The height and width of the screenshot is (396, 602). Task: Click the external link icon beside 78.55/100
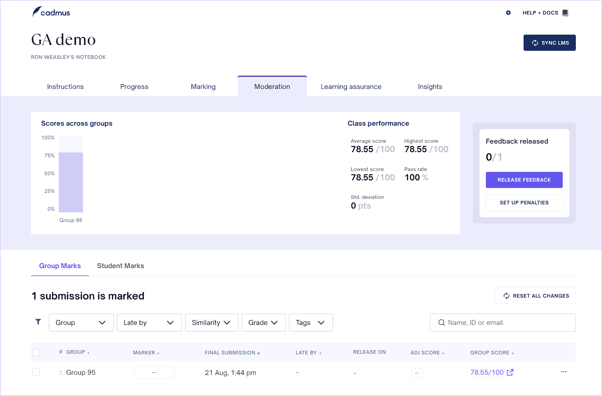click(x=510, y=372)
